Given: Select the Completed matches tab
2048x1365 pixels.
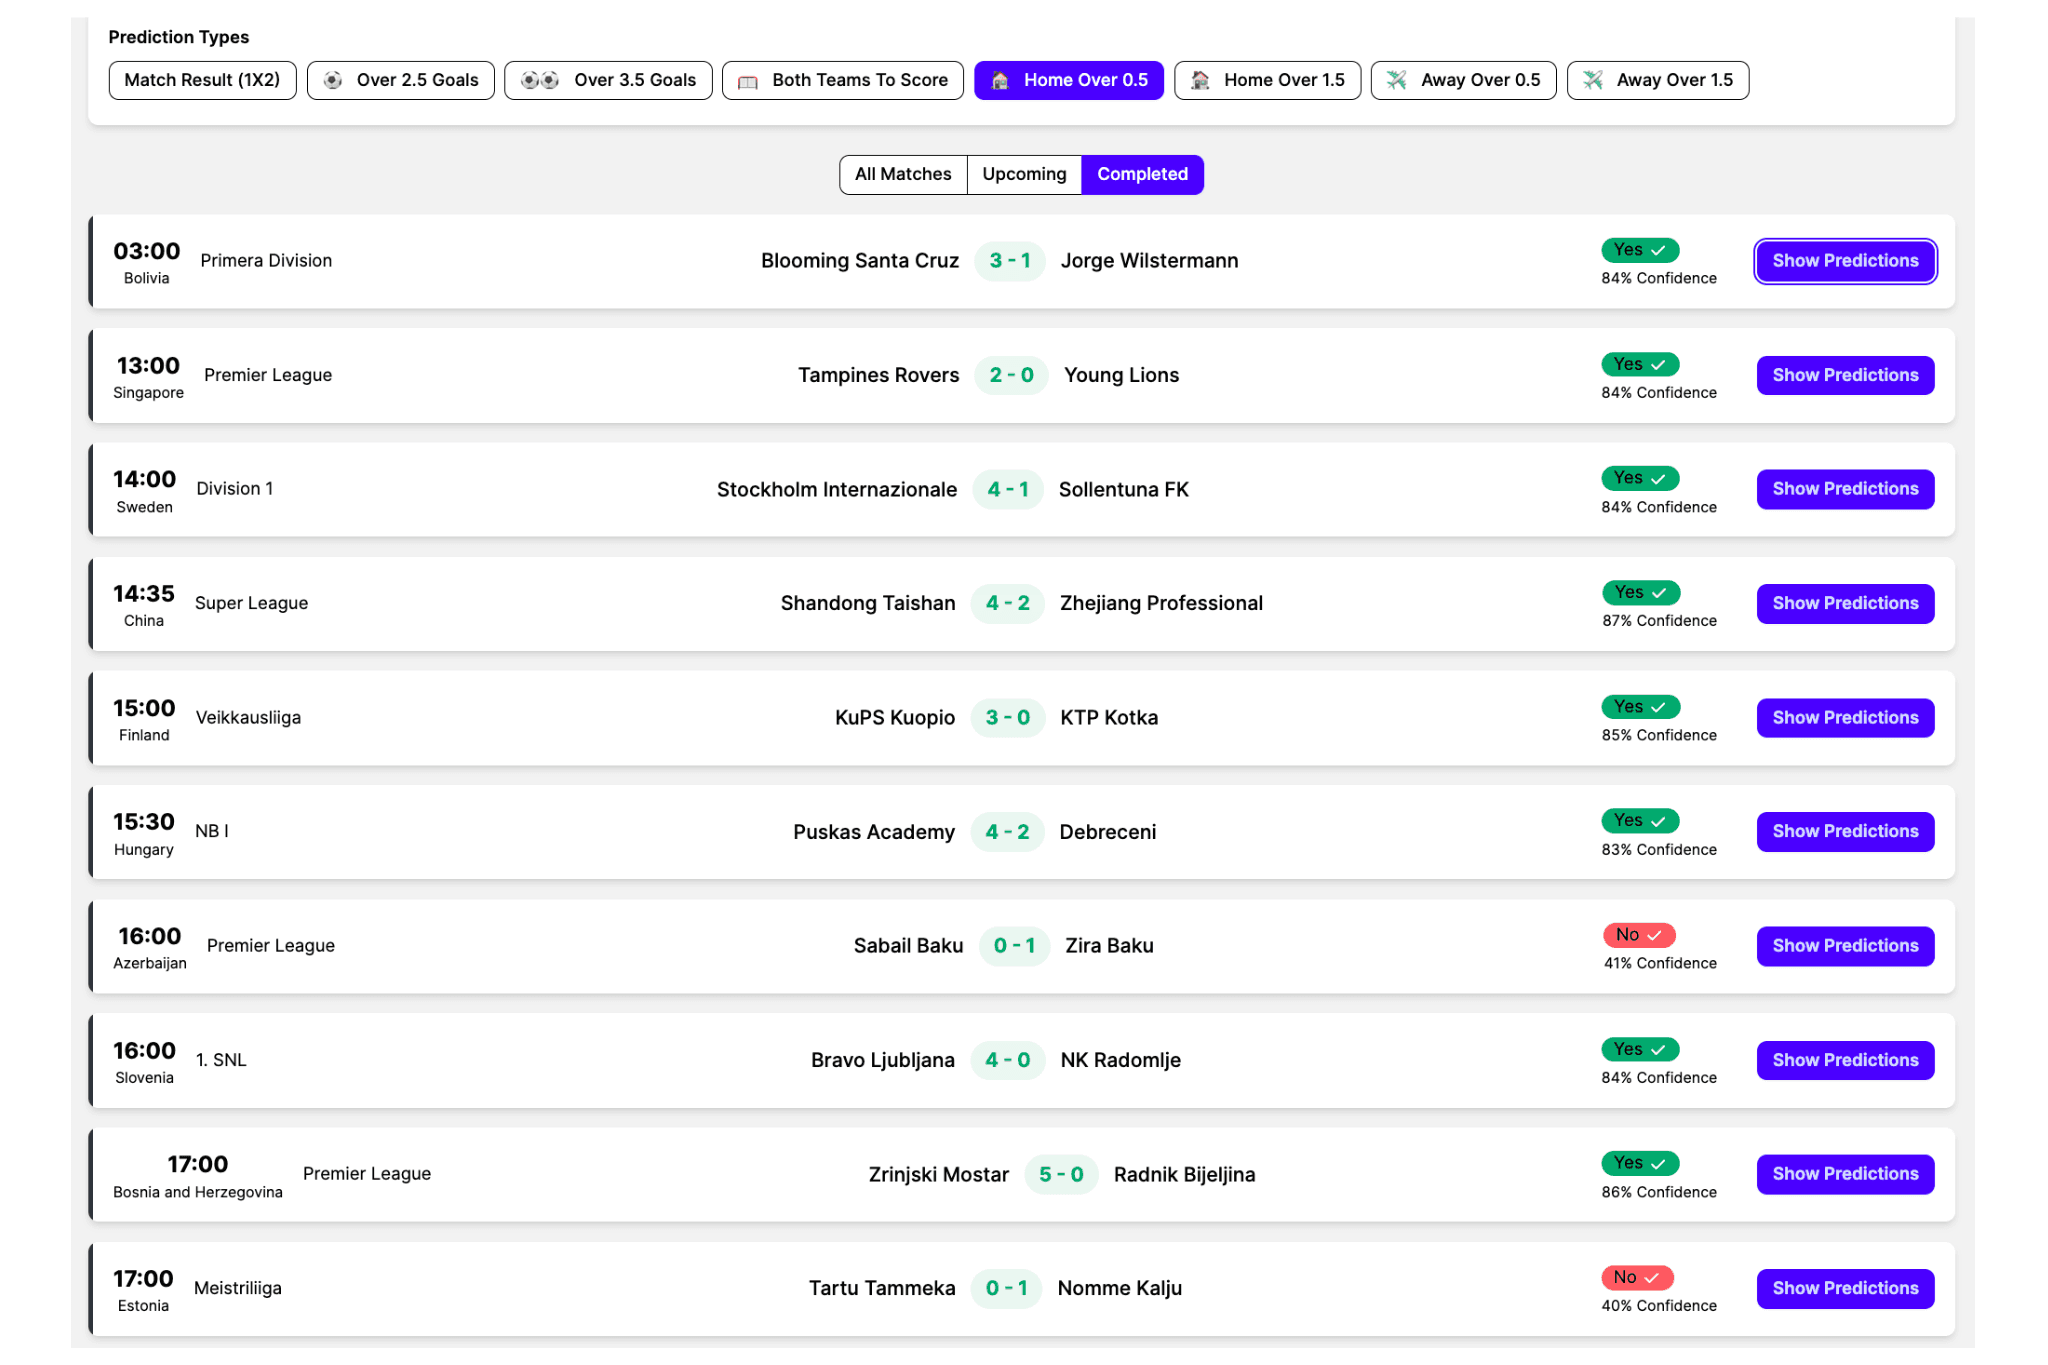Looking at the screenshot, I should 1142,174.
